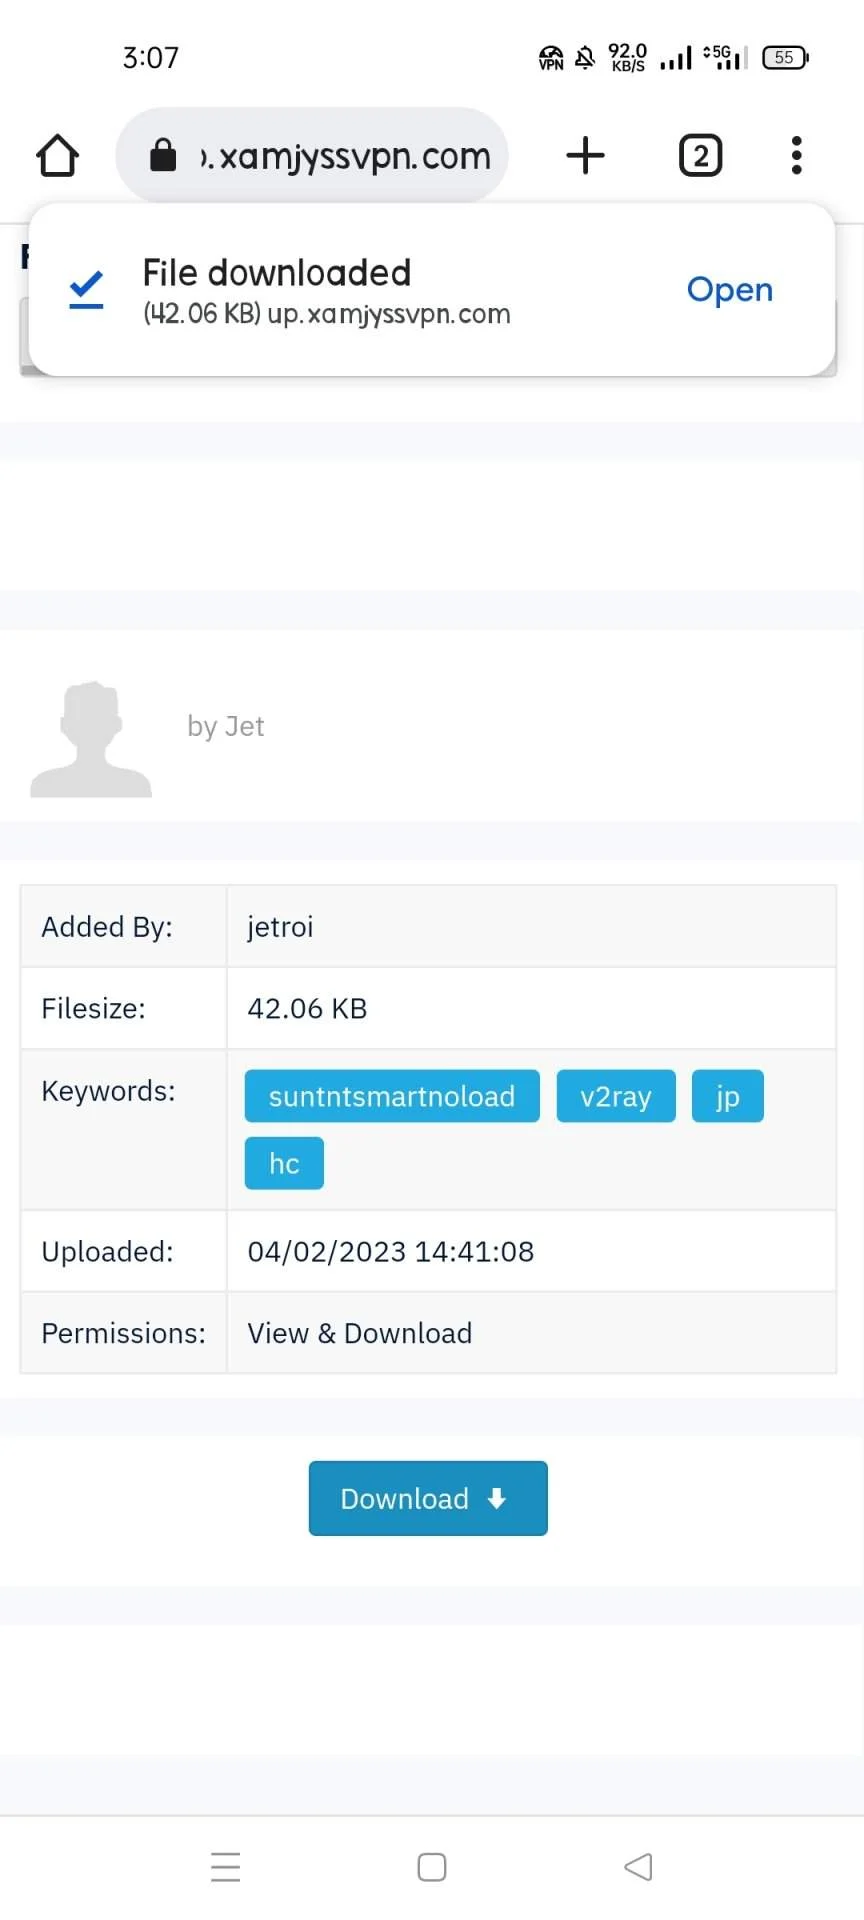Tap the xamjyssvpn.com address bar
This screenshot has height=1920, width=864.
coord(312,156)
